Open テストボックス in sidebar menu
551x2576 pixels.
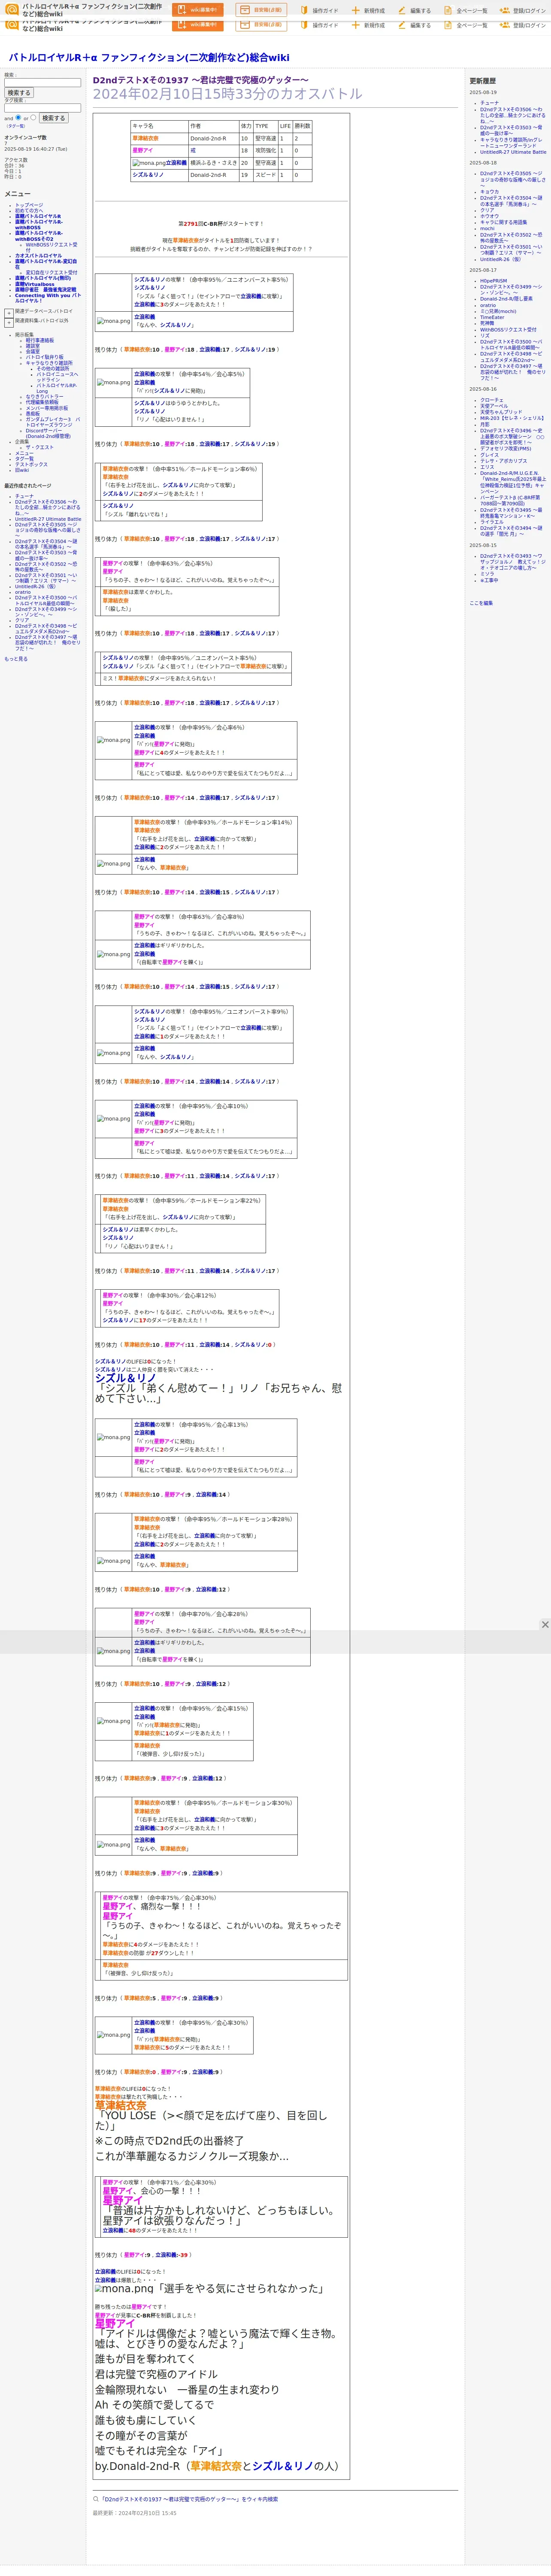31,464
